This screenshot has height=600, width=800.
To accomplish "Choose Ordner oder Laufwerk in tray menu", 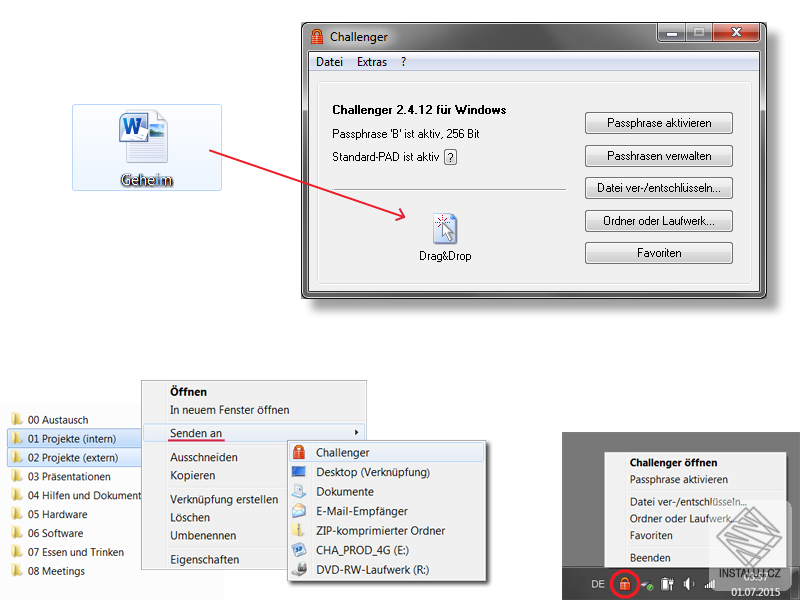I will click(681, 518).
